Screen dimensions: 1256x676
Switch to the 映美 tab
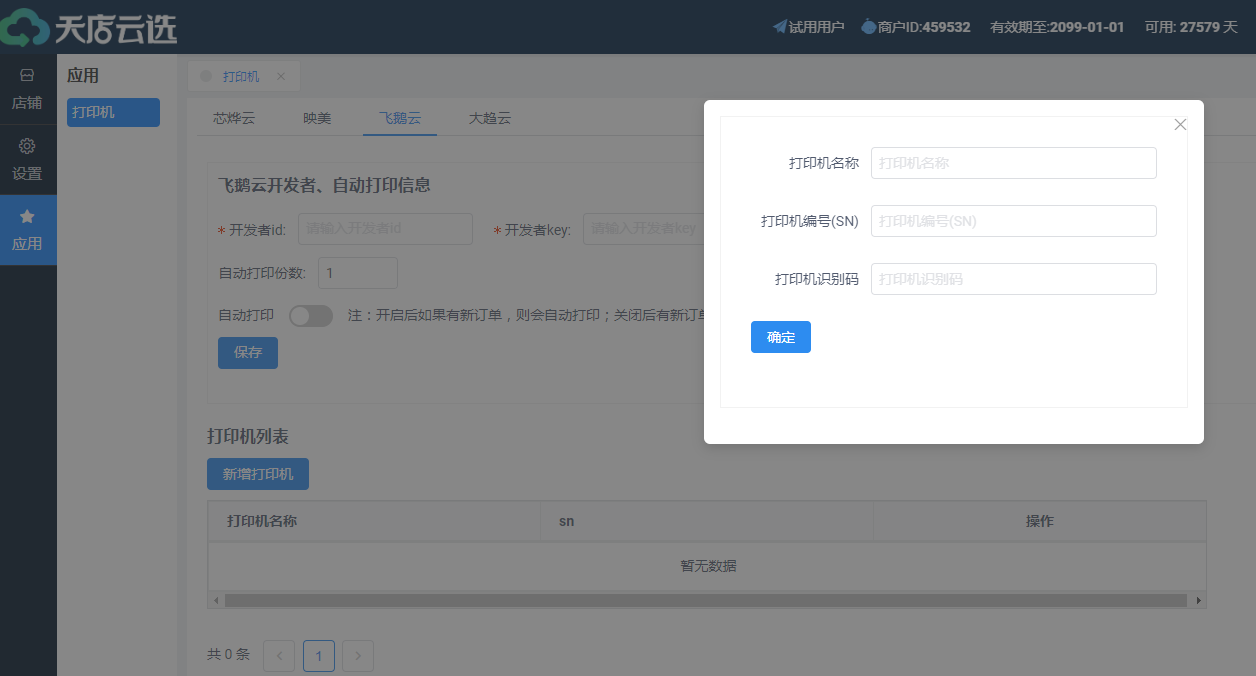(x=317, y=118)
